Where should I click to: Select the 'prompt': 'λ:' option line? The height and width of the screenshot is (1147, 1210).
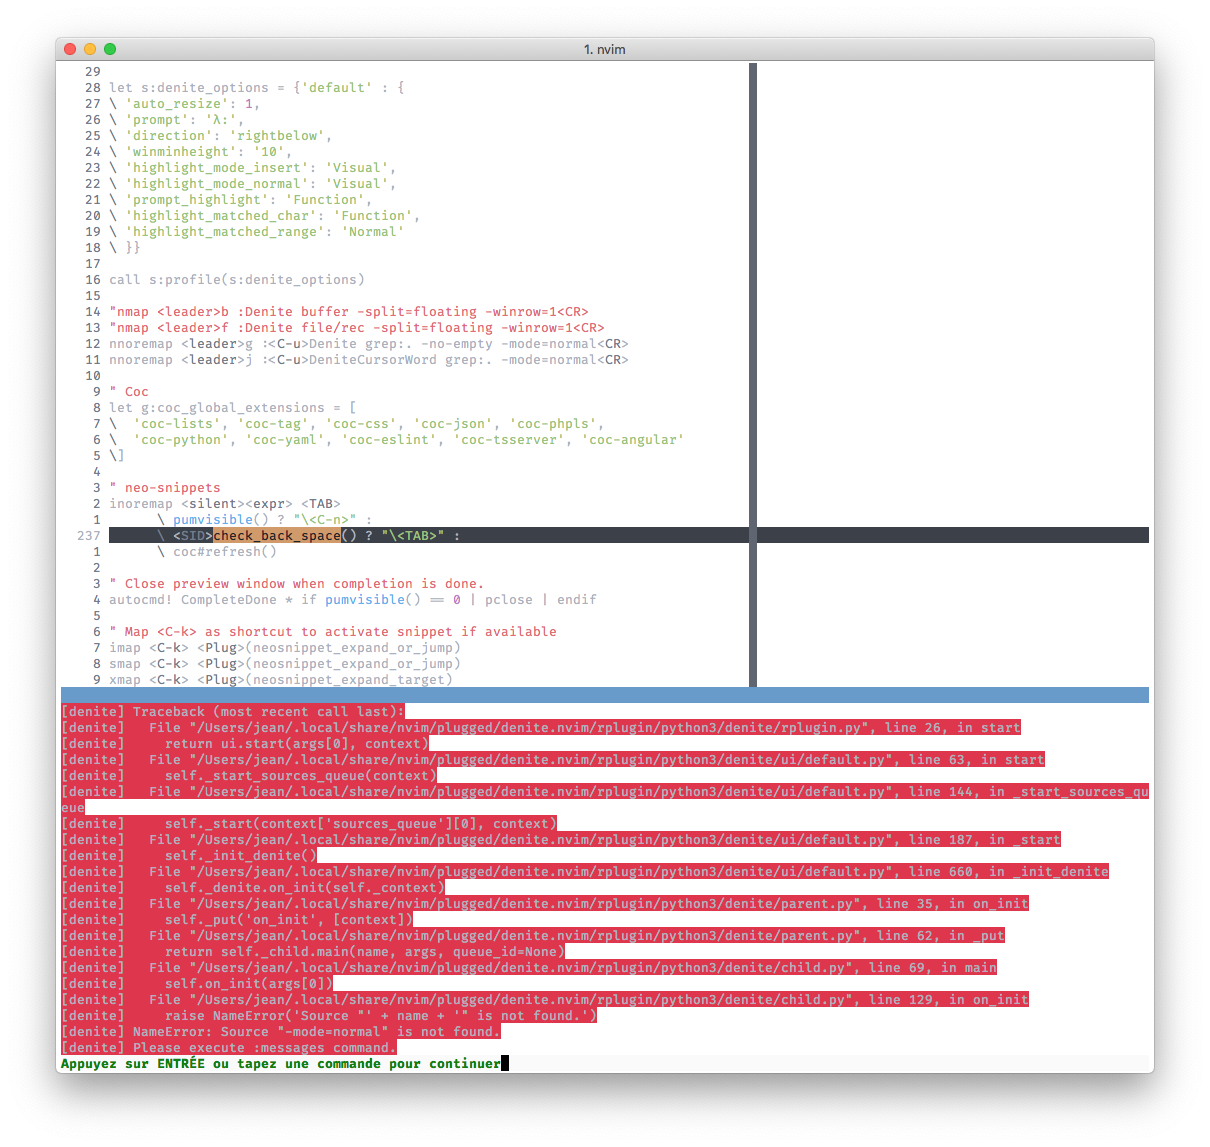[x=175, y=119]
